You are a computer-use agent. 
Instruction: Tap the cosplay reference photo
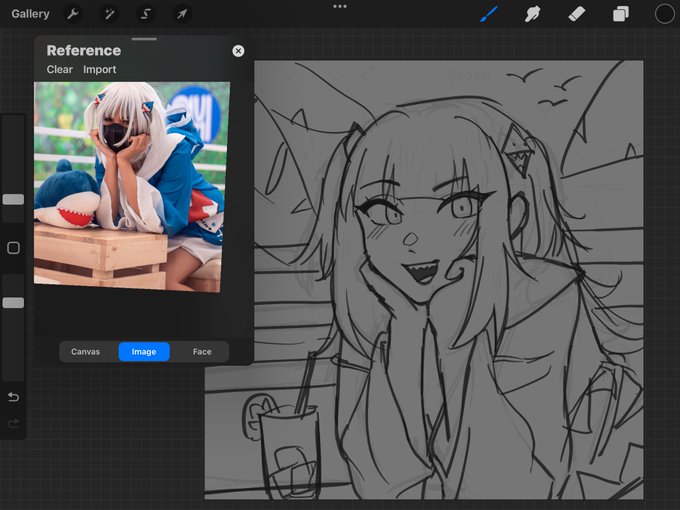pos(132,186)
